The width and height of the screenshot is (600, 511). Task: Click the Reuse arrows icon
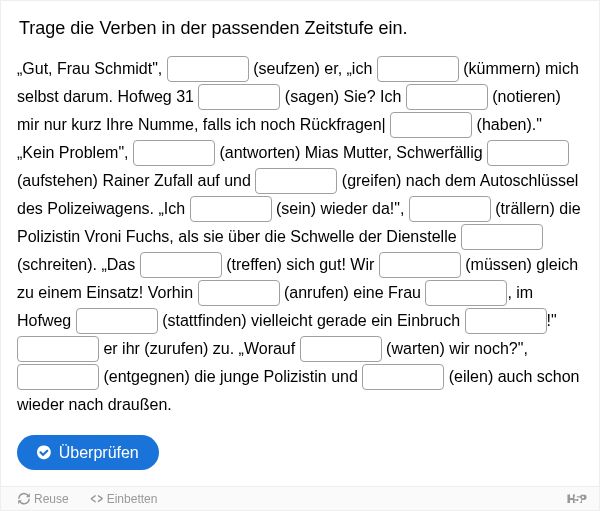24,499
